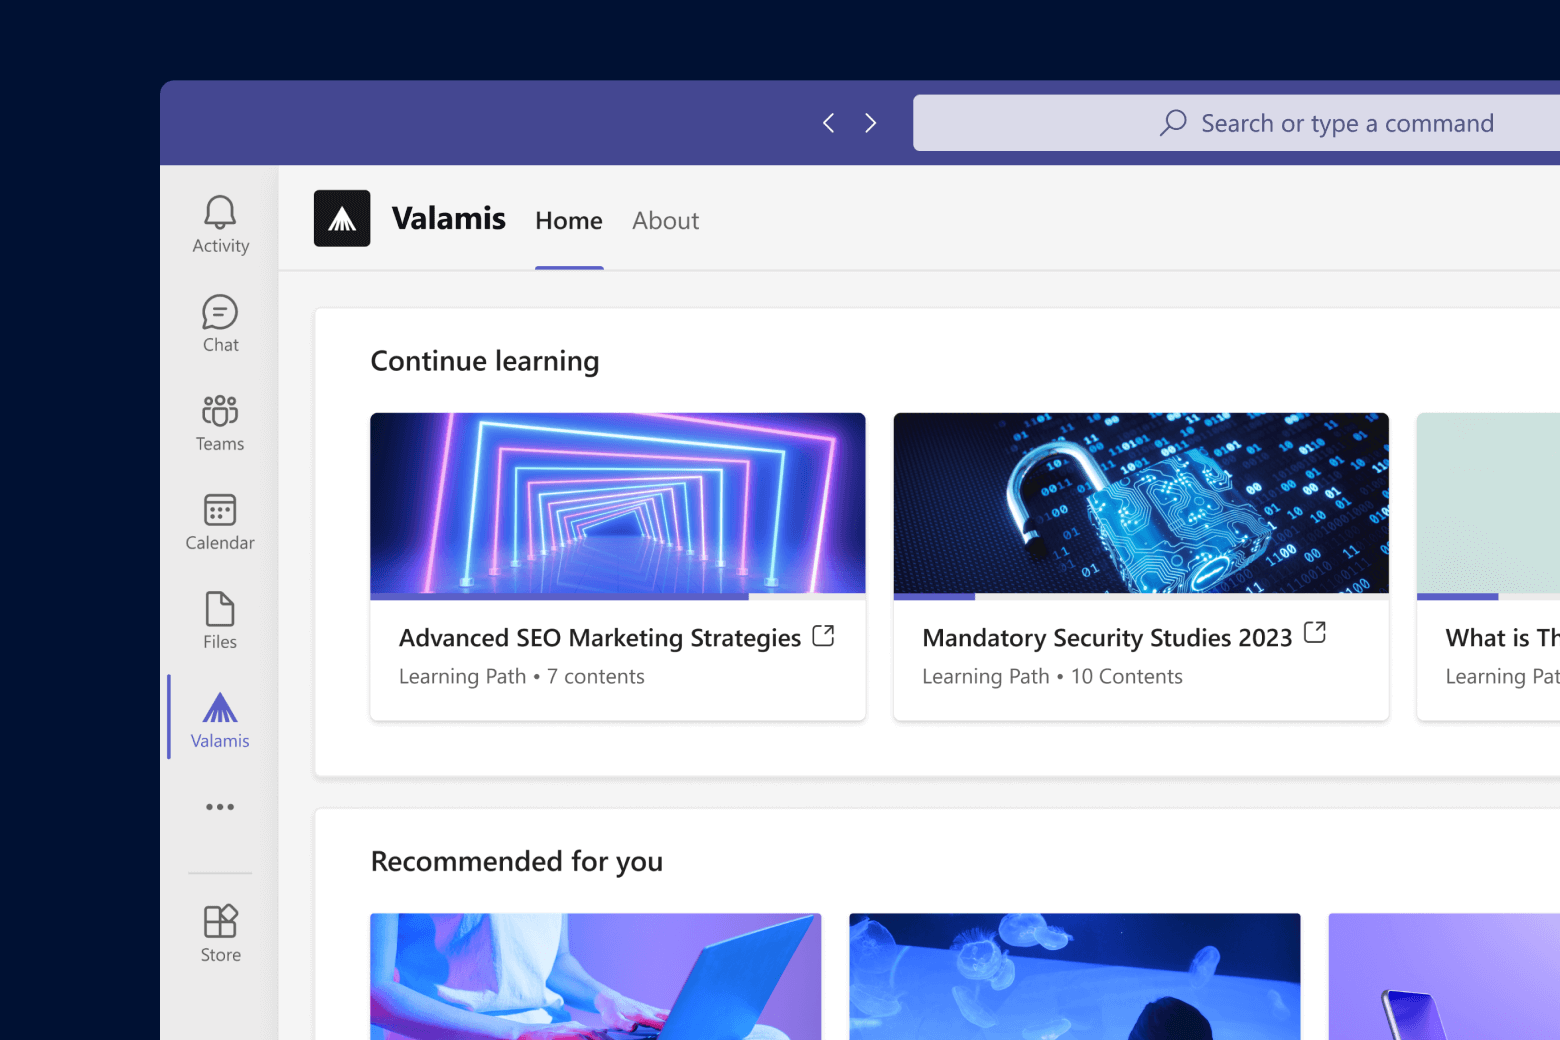Viewport: 1560px width, 1040px height.
Task: Open the jellyfish recommended course thumbnail
Action: (1075, 976)
